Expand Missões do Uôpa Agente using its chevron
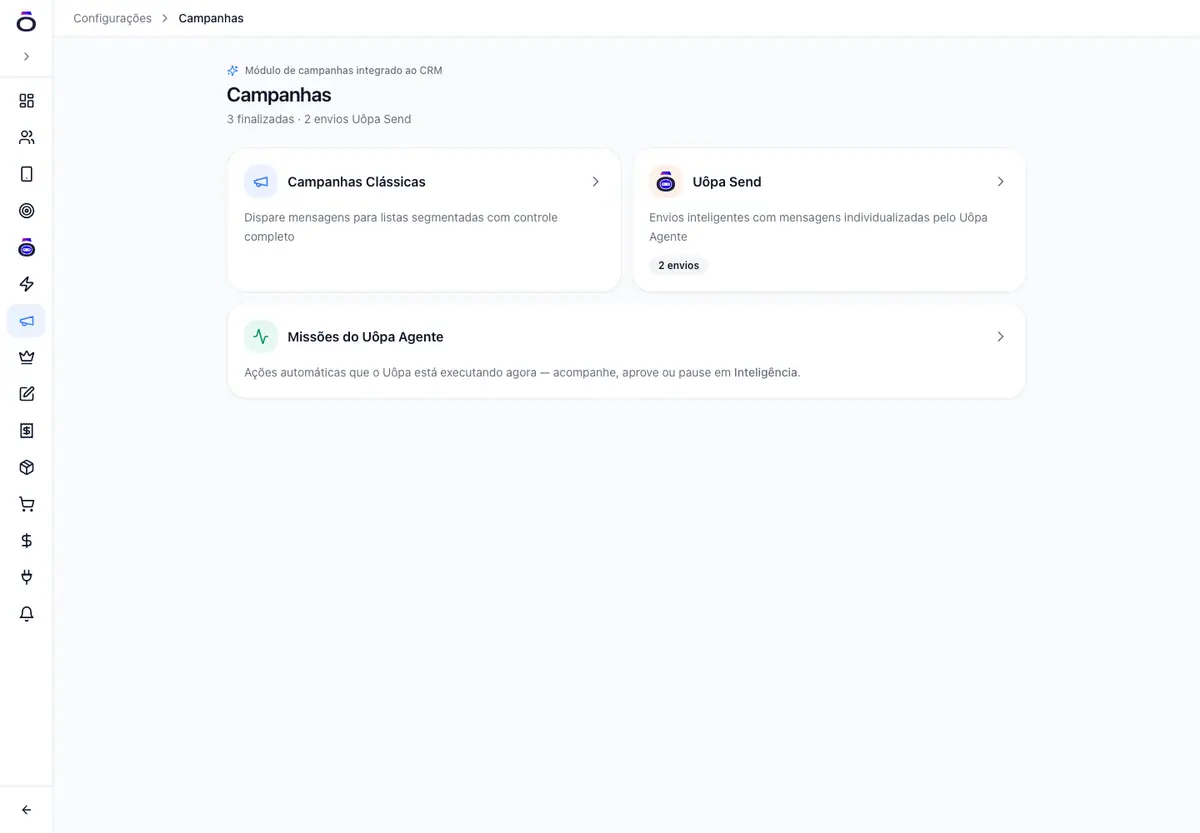Viewport: 1200px width, 833px height. point(1000,337)
